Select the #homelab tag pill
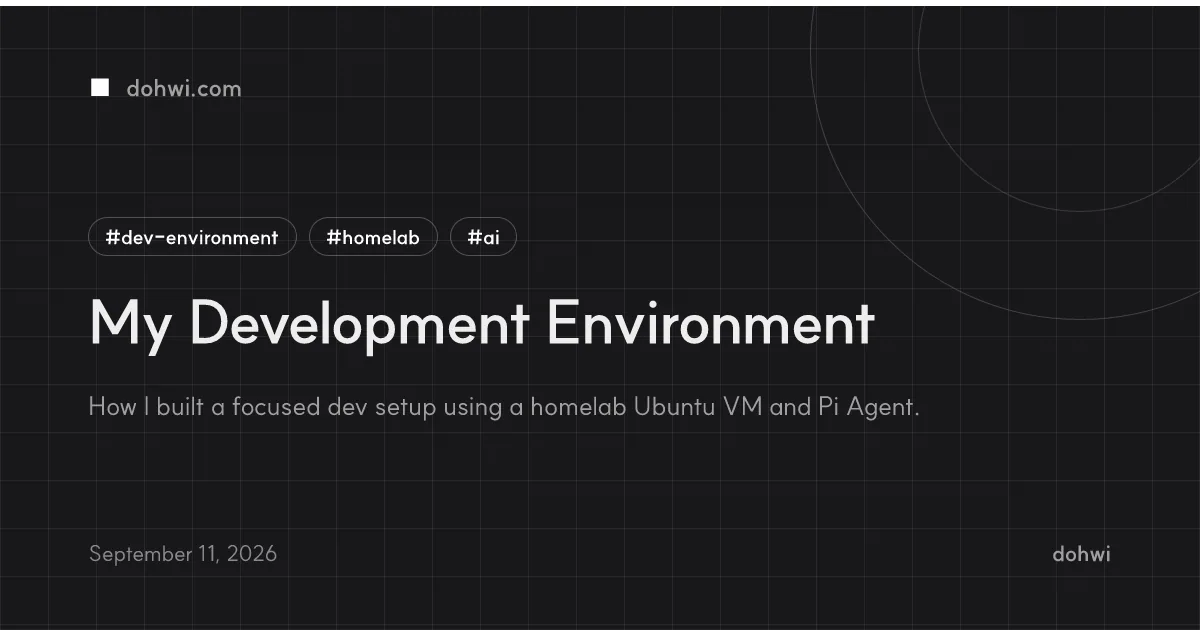This screenshot has width=1200, height=630. click(373, 237)
